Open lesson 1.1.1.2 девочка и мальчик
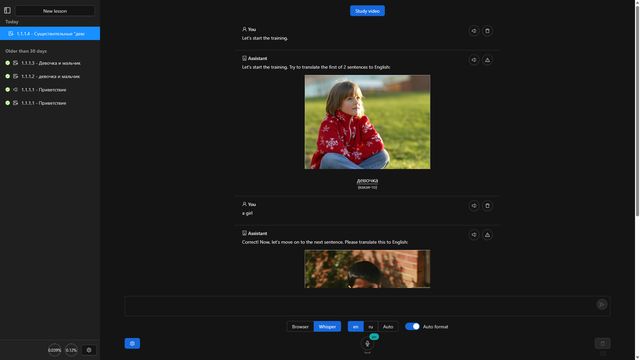This screenshot has width=640, height=360. 51,76
